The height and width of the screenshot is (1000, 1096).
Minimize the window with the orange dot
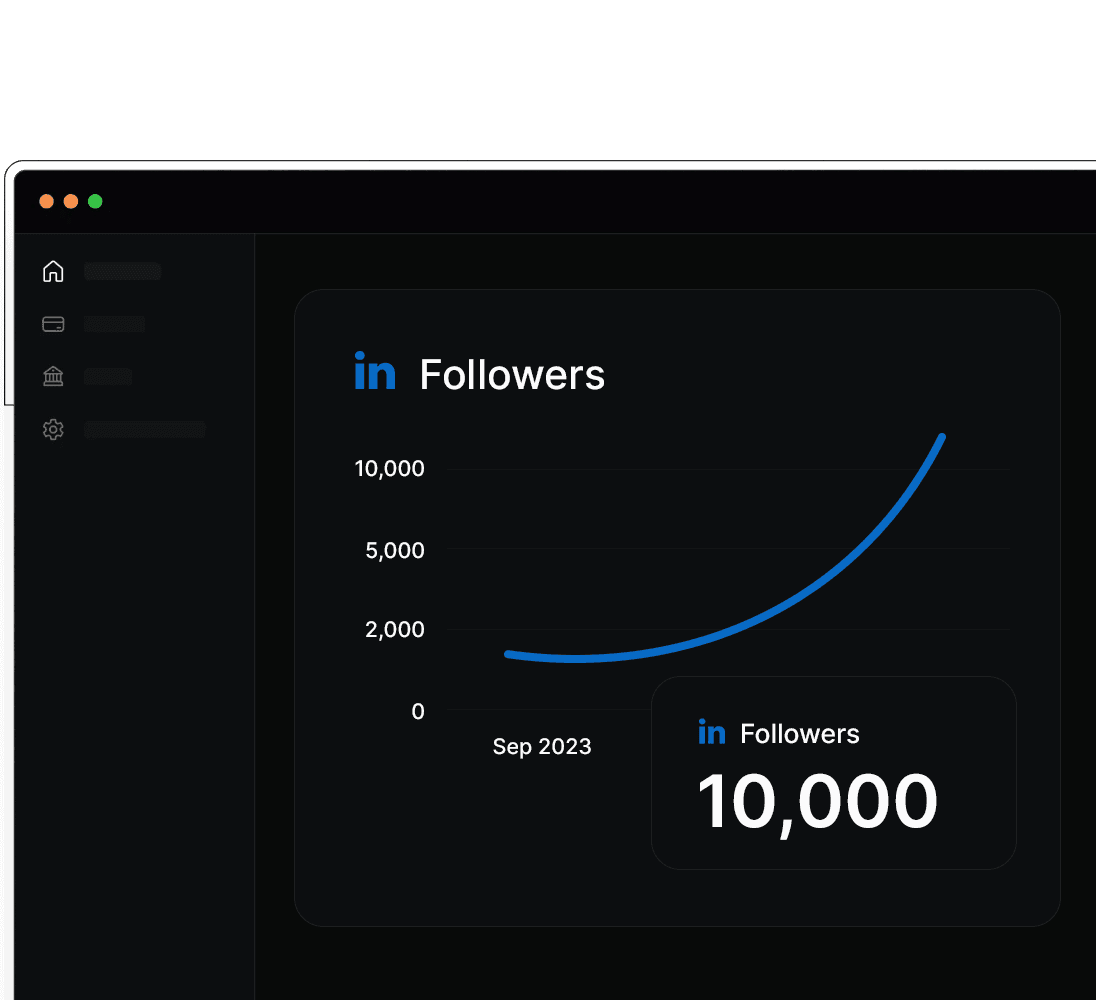click(x=71, y=201)
